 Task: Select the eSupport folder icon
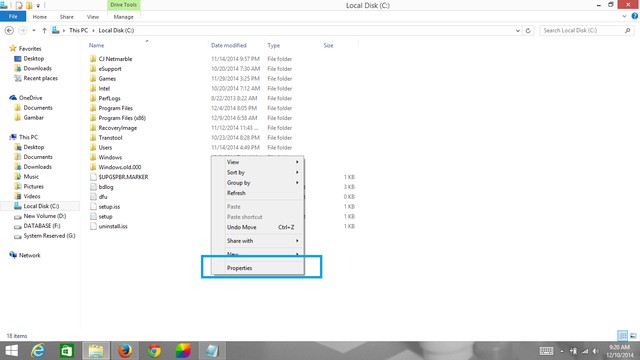coord(93,69)
